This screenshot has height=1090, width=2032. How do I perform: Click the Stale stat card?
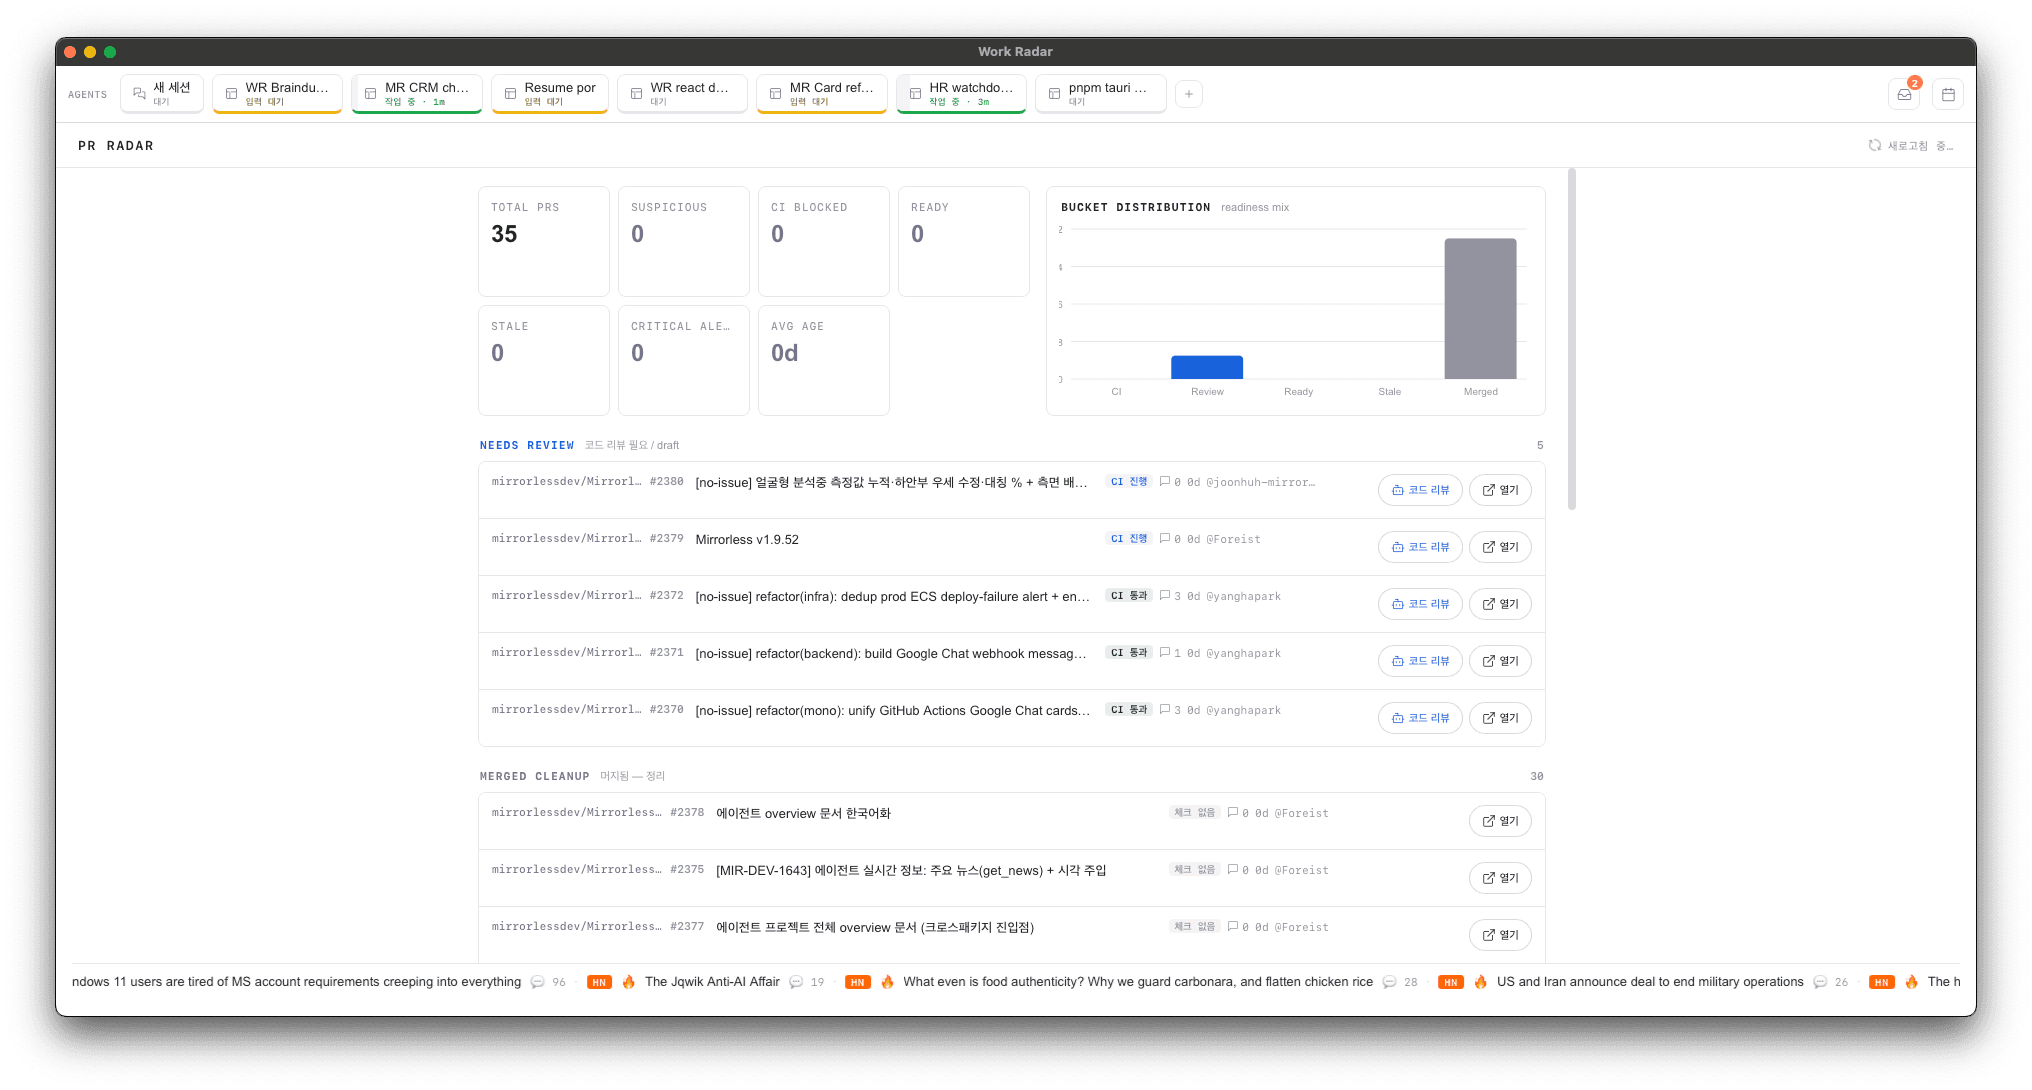(x=544, y=360)
